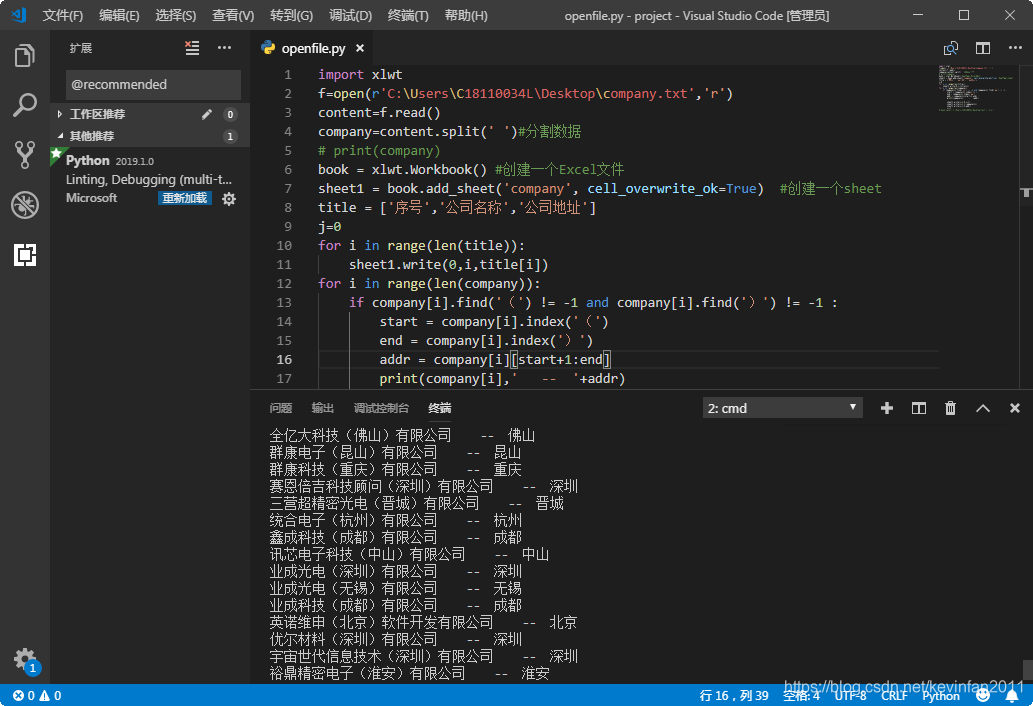The image size is (1033, 706).
Task: Close the openfile.py editor tab
Action: coord(360,48)
